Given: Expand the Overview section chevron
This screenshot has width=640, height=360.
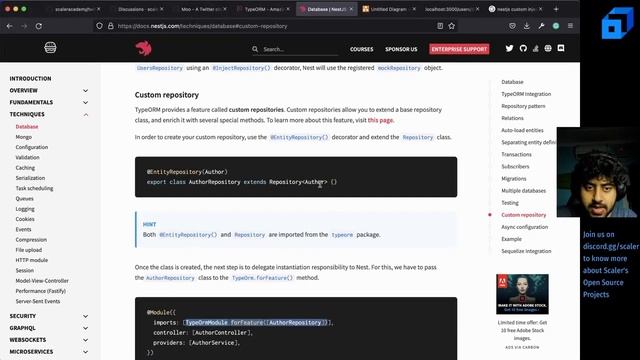Looking at the screenshot, I should coord(85,91).
